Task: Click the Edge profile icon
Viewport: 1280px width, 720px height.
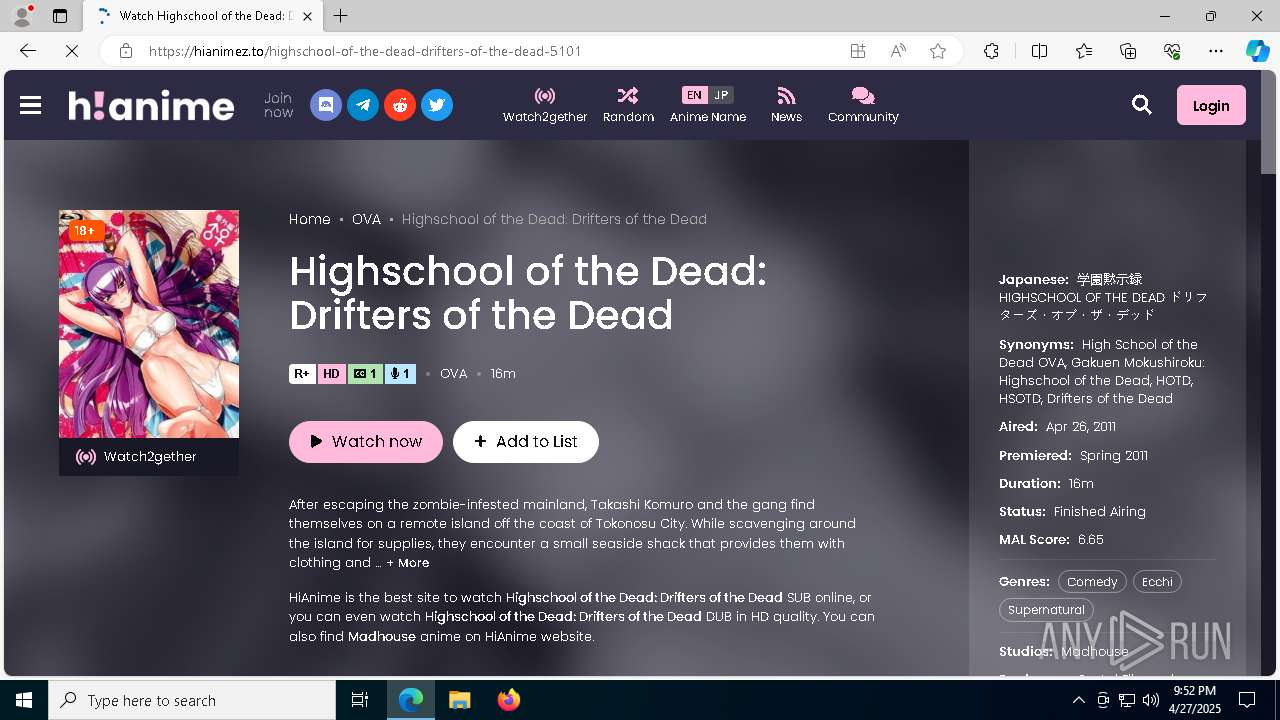Action: pyautogui.click(x=22, y=16)
